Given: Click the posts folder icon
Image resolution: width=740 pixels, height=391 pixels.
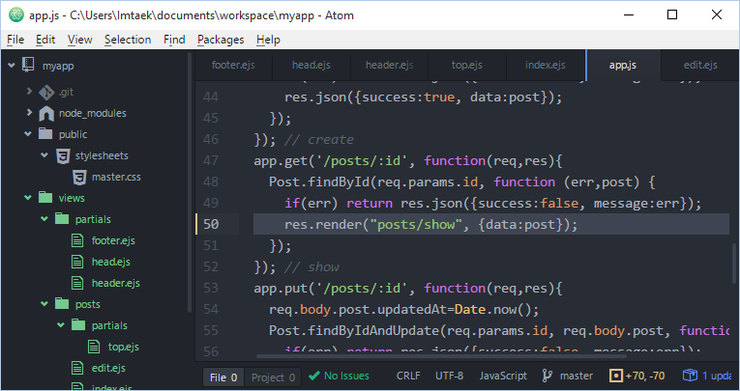Looking at the screenshot, I should click(62, 304).
